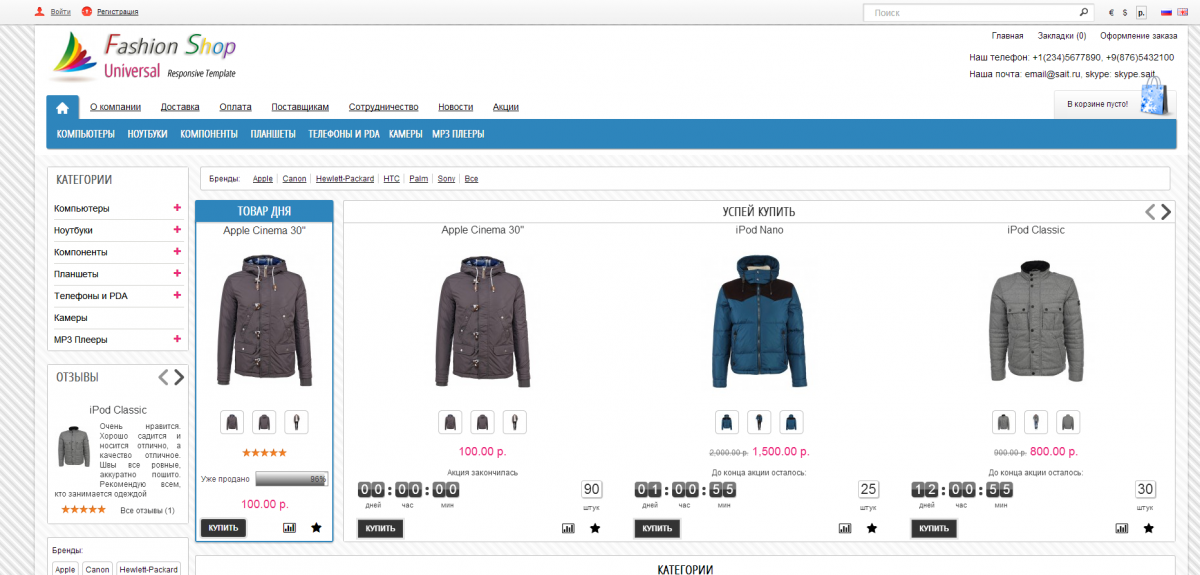Image resolution: width=1200 pixels, height=575 pixels.
Task: Click the home icon in navigation bar
Action: point(62,107)
